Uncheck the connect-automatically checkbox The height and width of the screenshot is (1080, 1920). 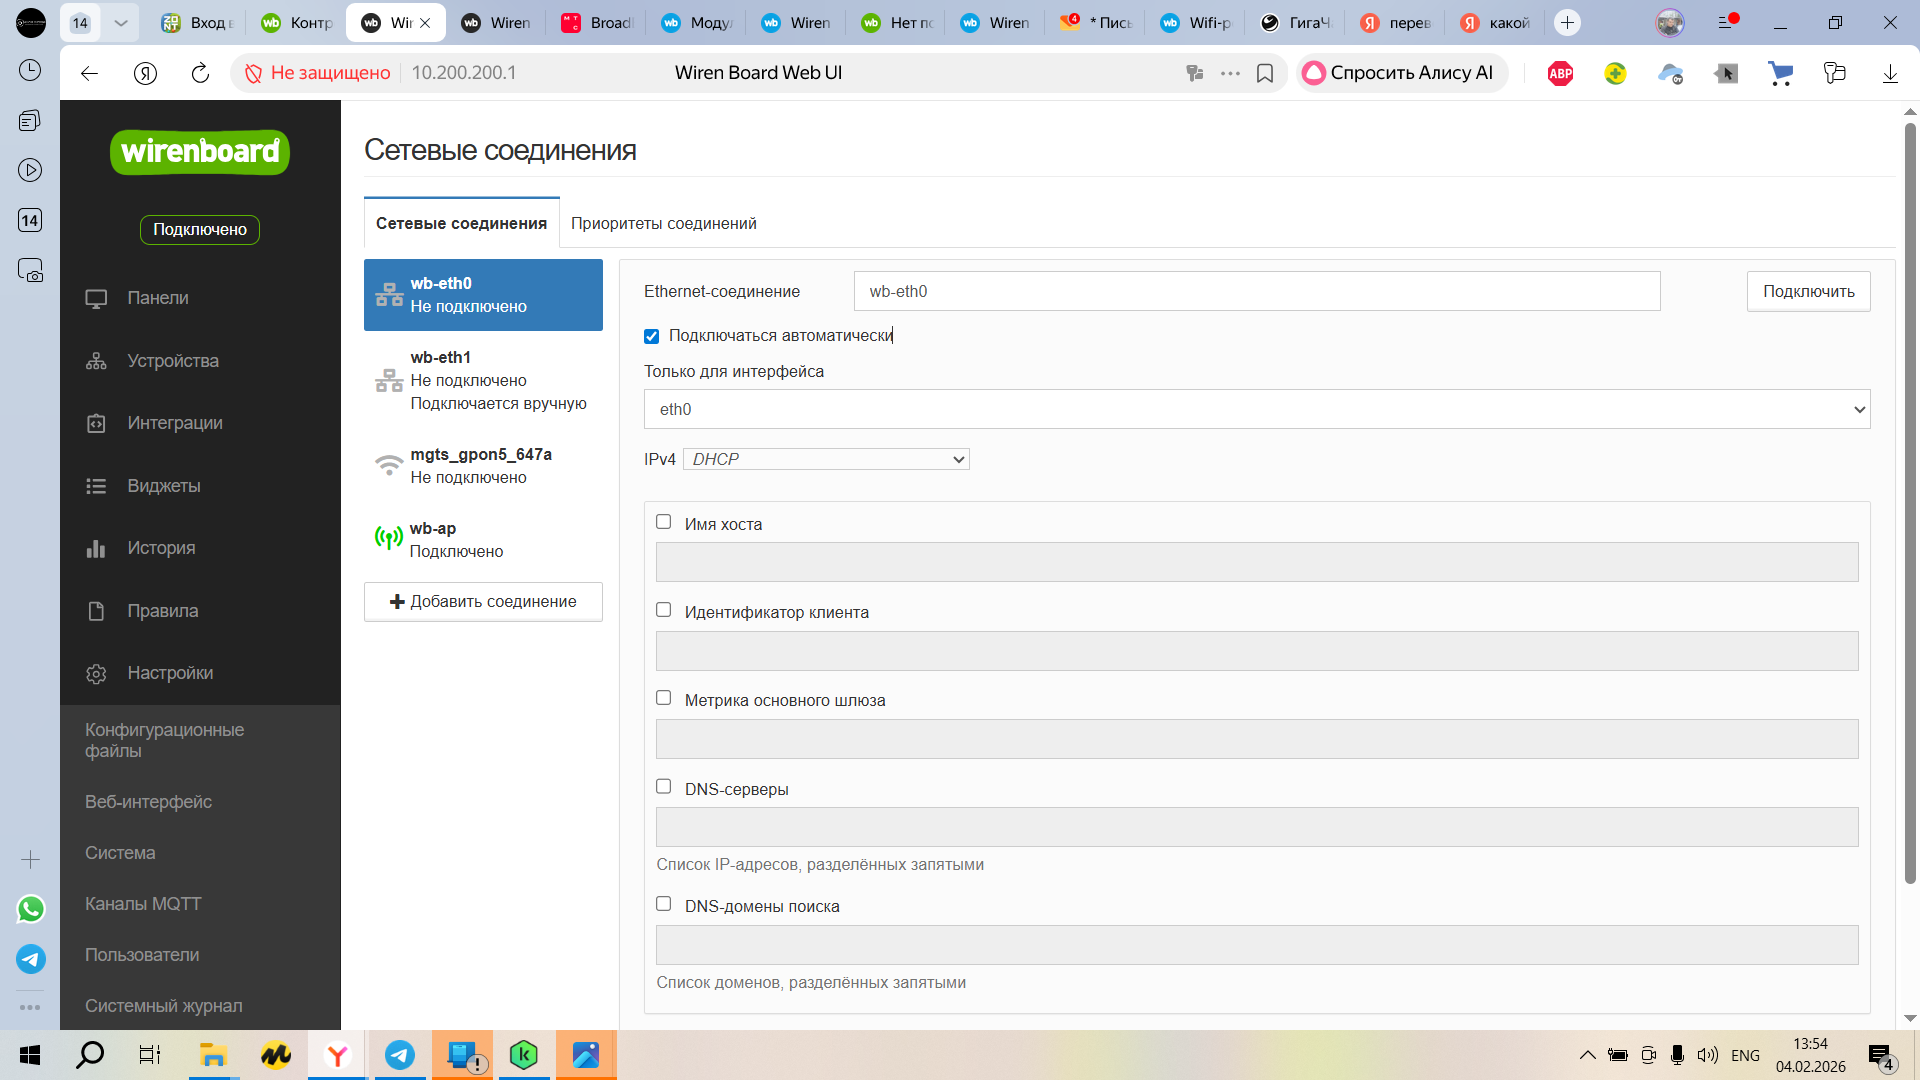tap(652, 336)
